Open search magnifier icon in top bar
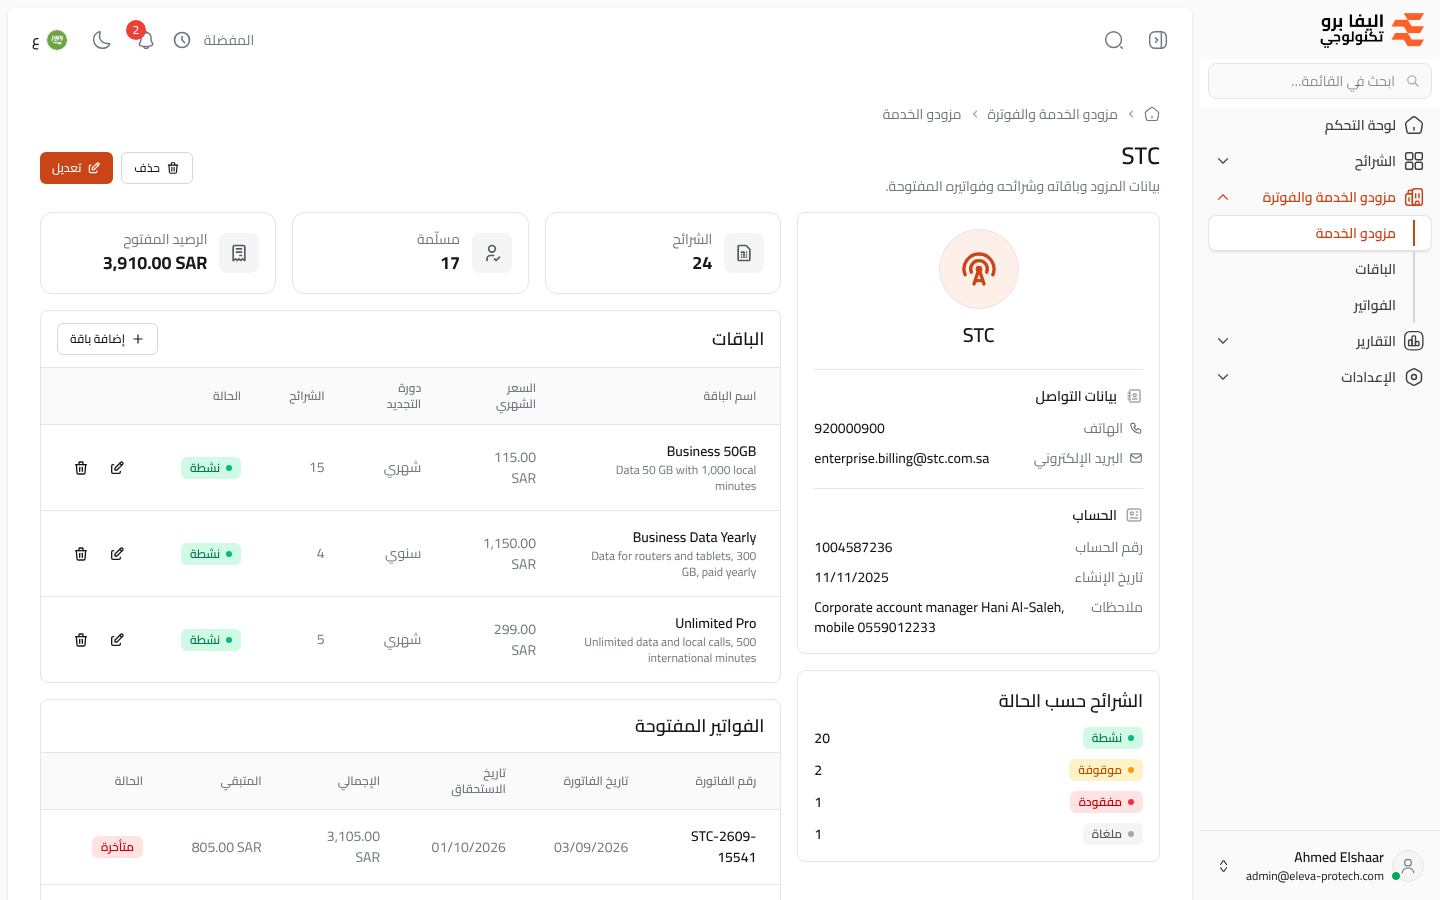1440x900 pixels. pos(1114,40)
